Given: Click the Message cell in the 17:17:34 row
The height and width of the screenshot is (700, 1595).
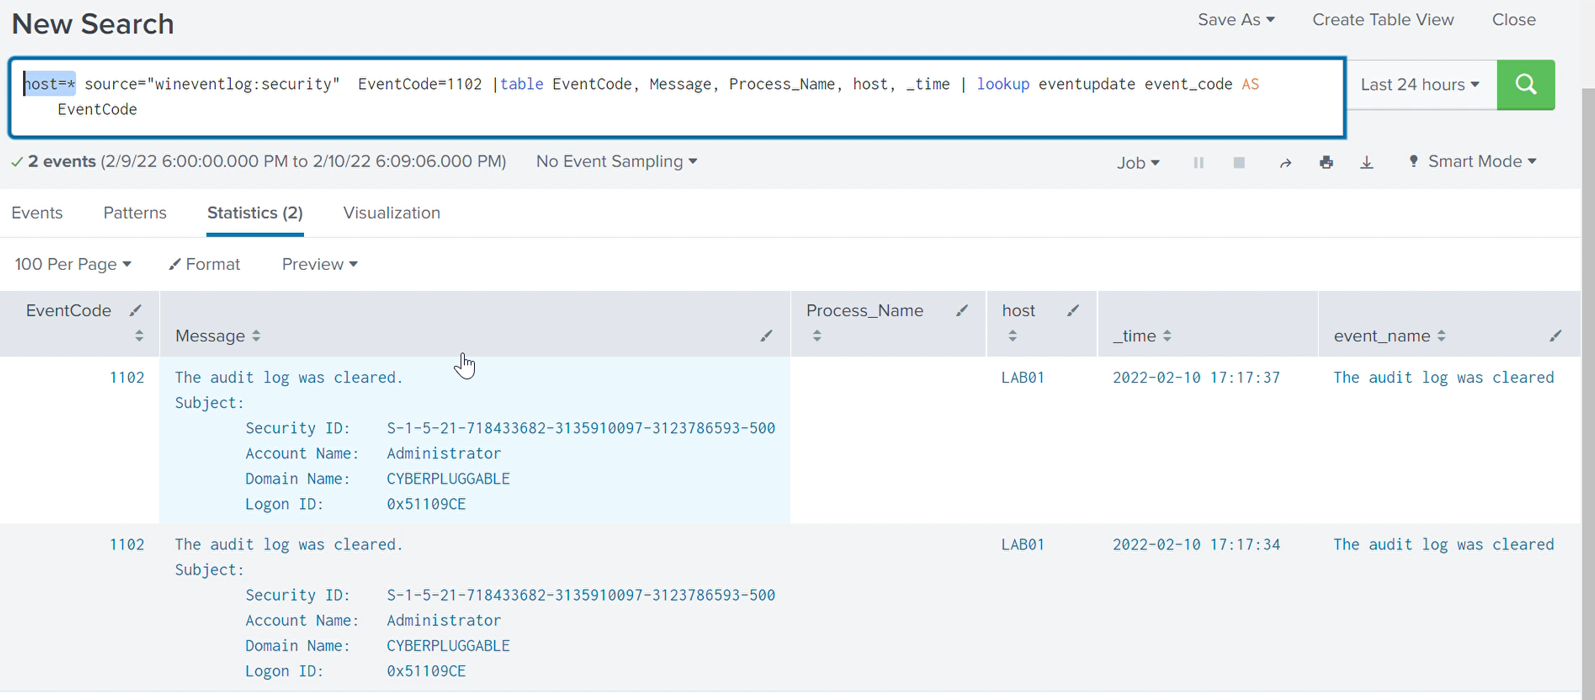Looking at the screenshot, I should click(x=475, y=607).
